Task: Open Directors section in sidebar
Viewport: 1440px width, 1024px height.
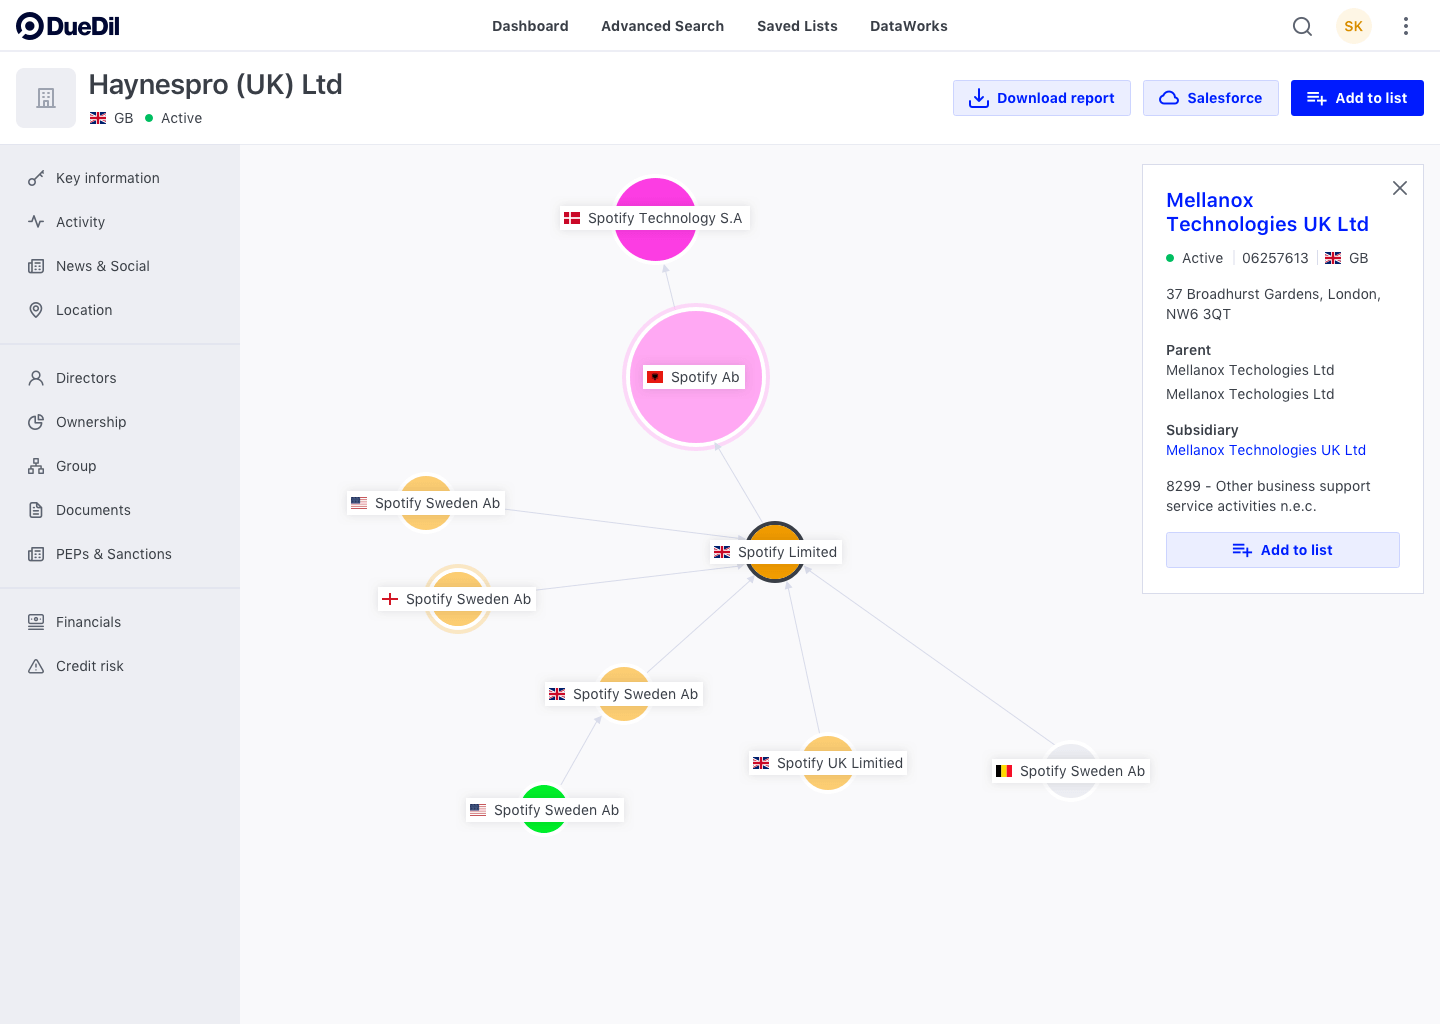Action: click(x=120, y=378)
